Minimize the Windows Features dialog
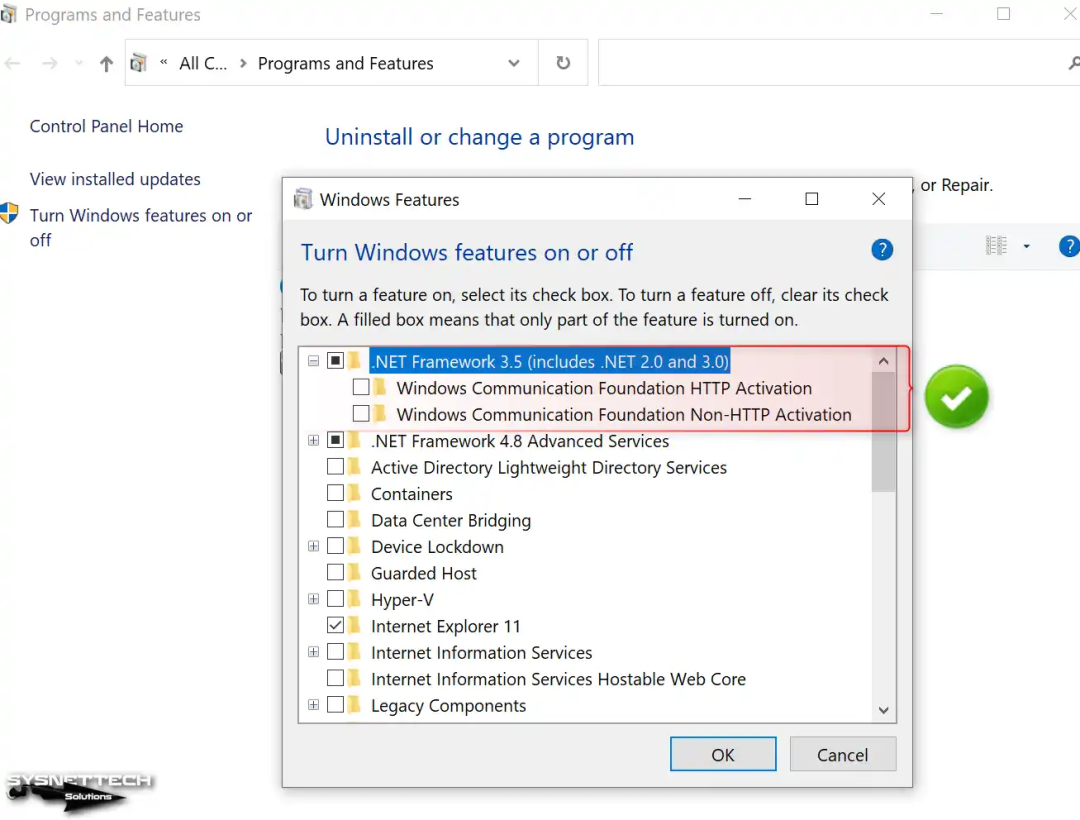Screen dimensions: 1080x820 point(745,199)
